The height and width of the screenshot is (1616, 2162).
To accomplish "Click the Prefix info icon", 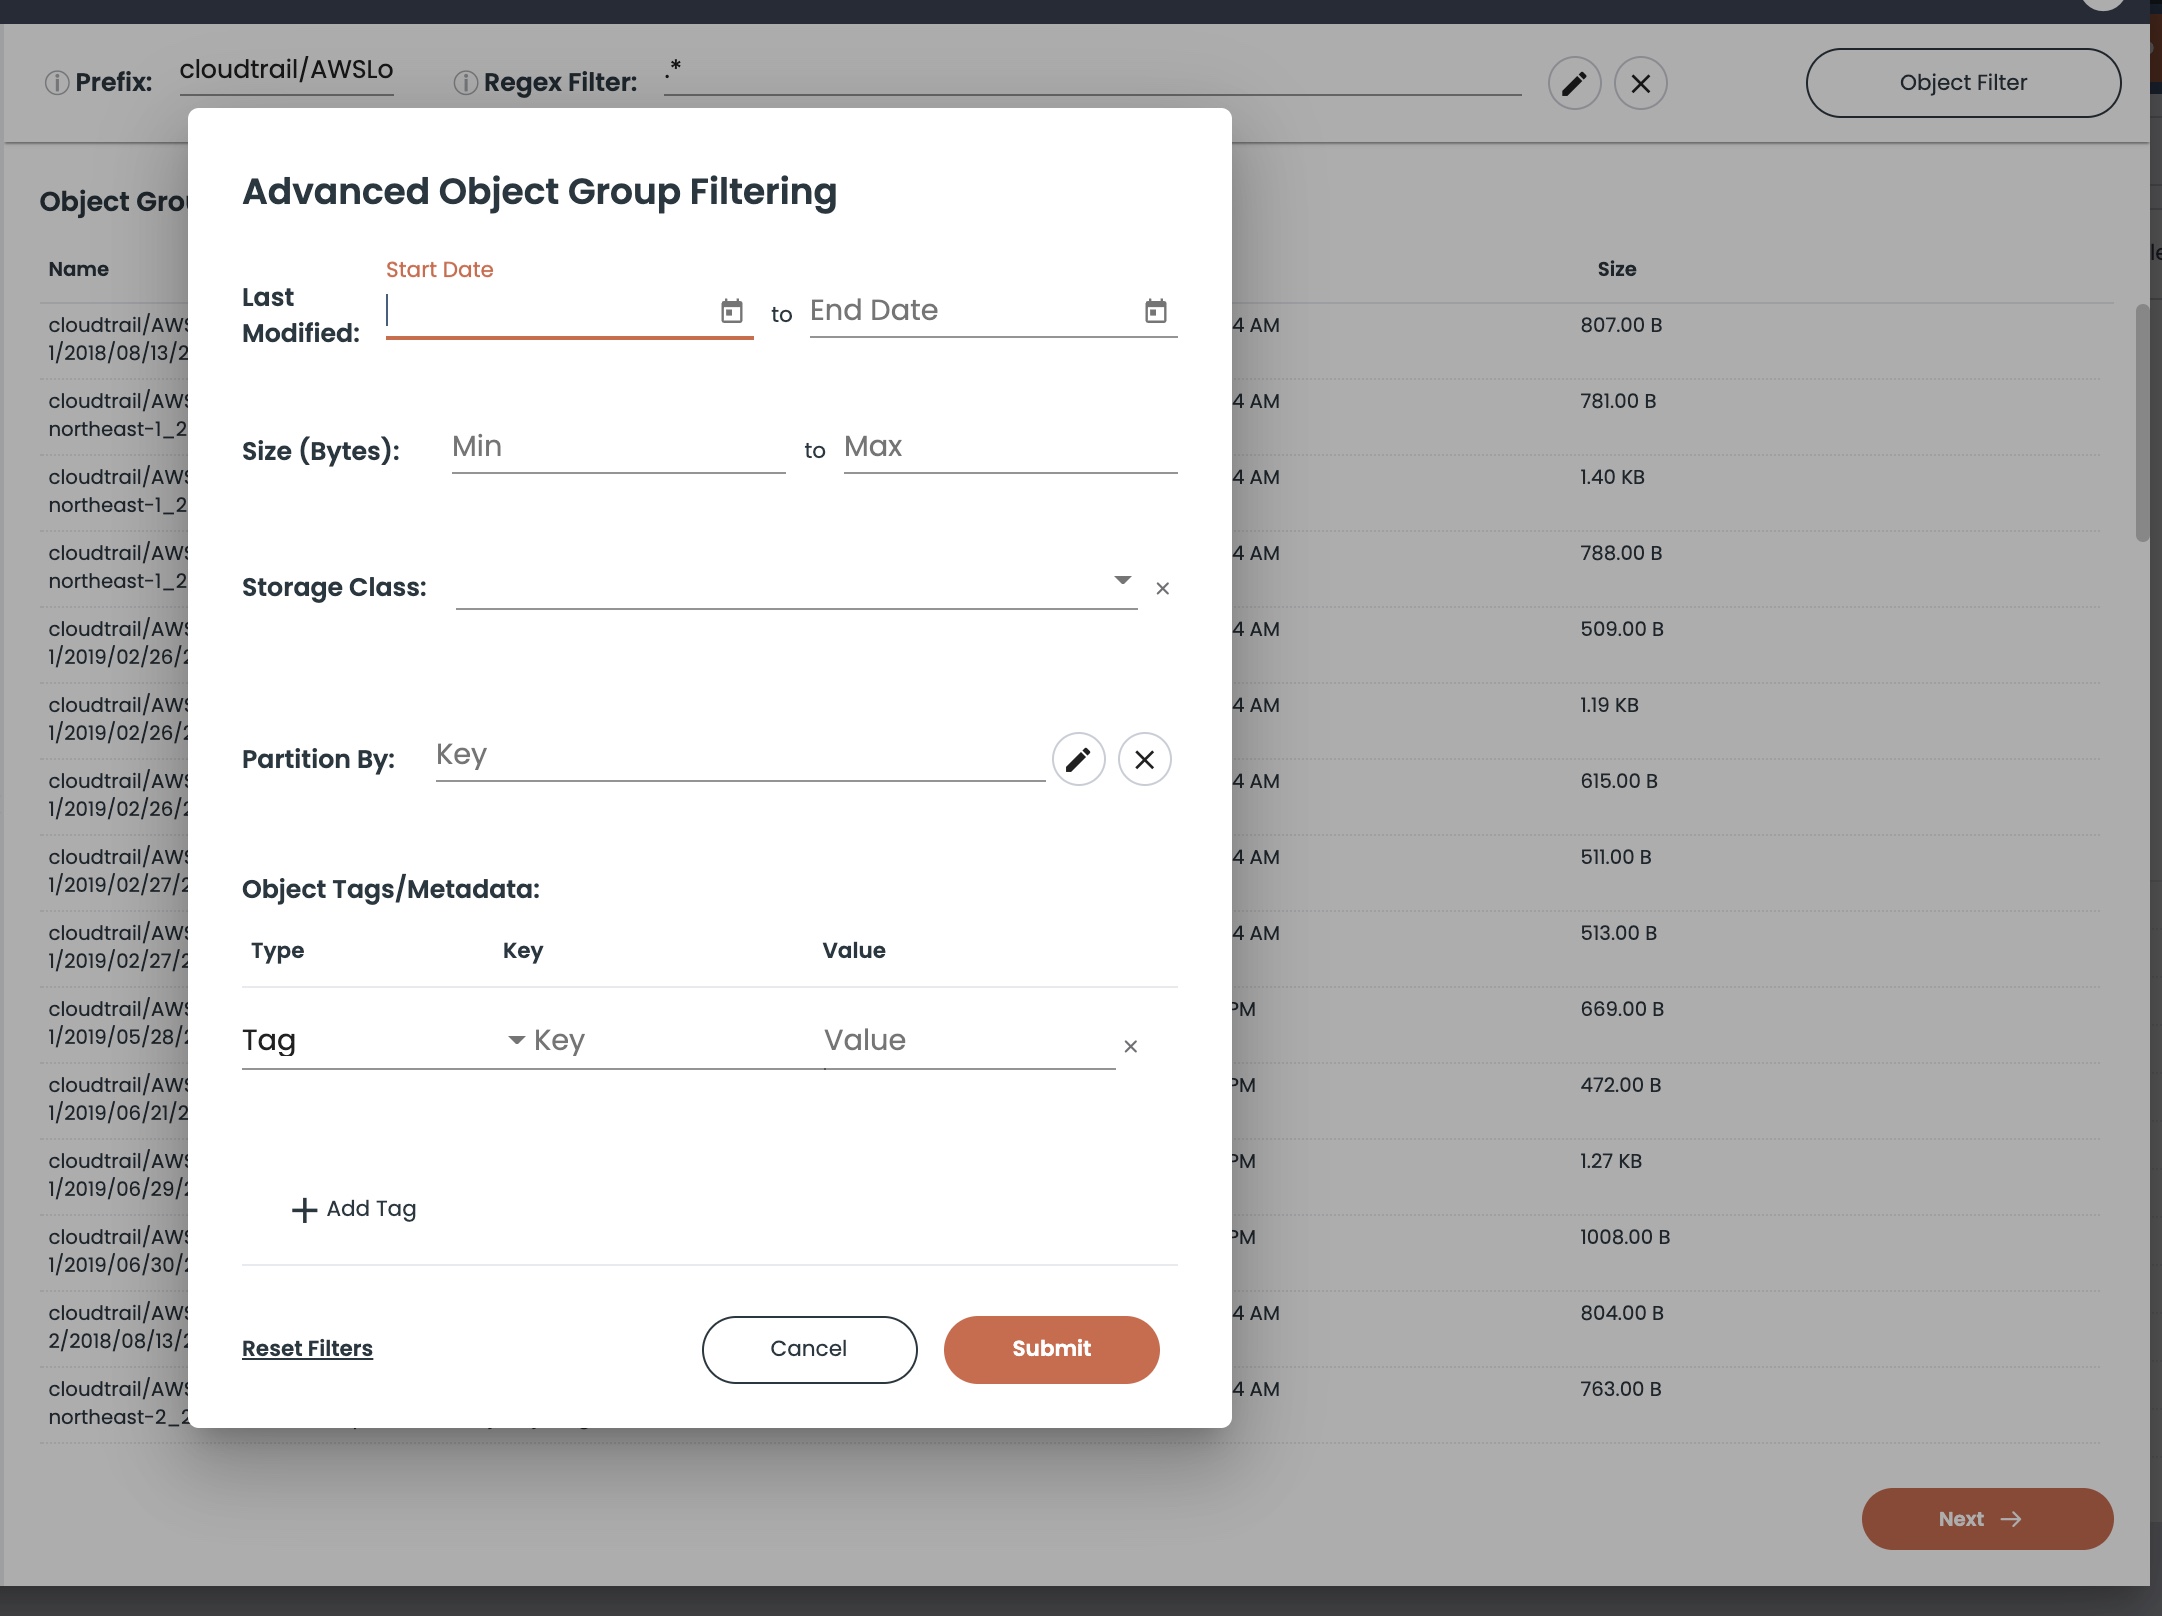I will click(x=57, y=82).
